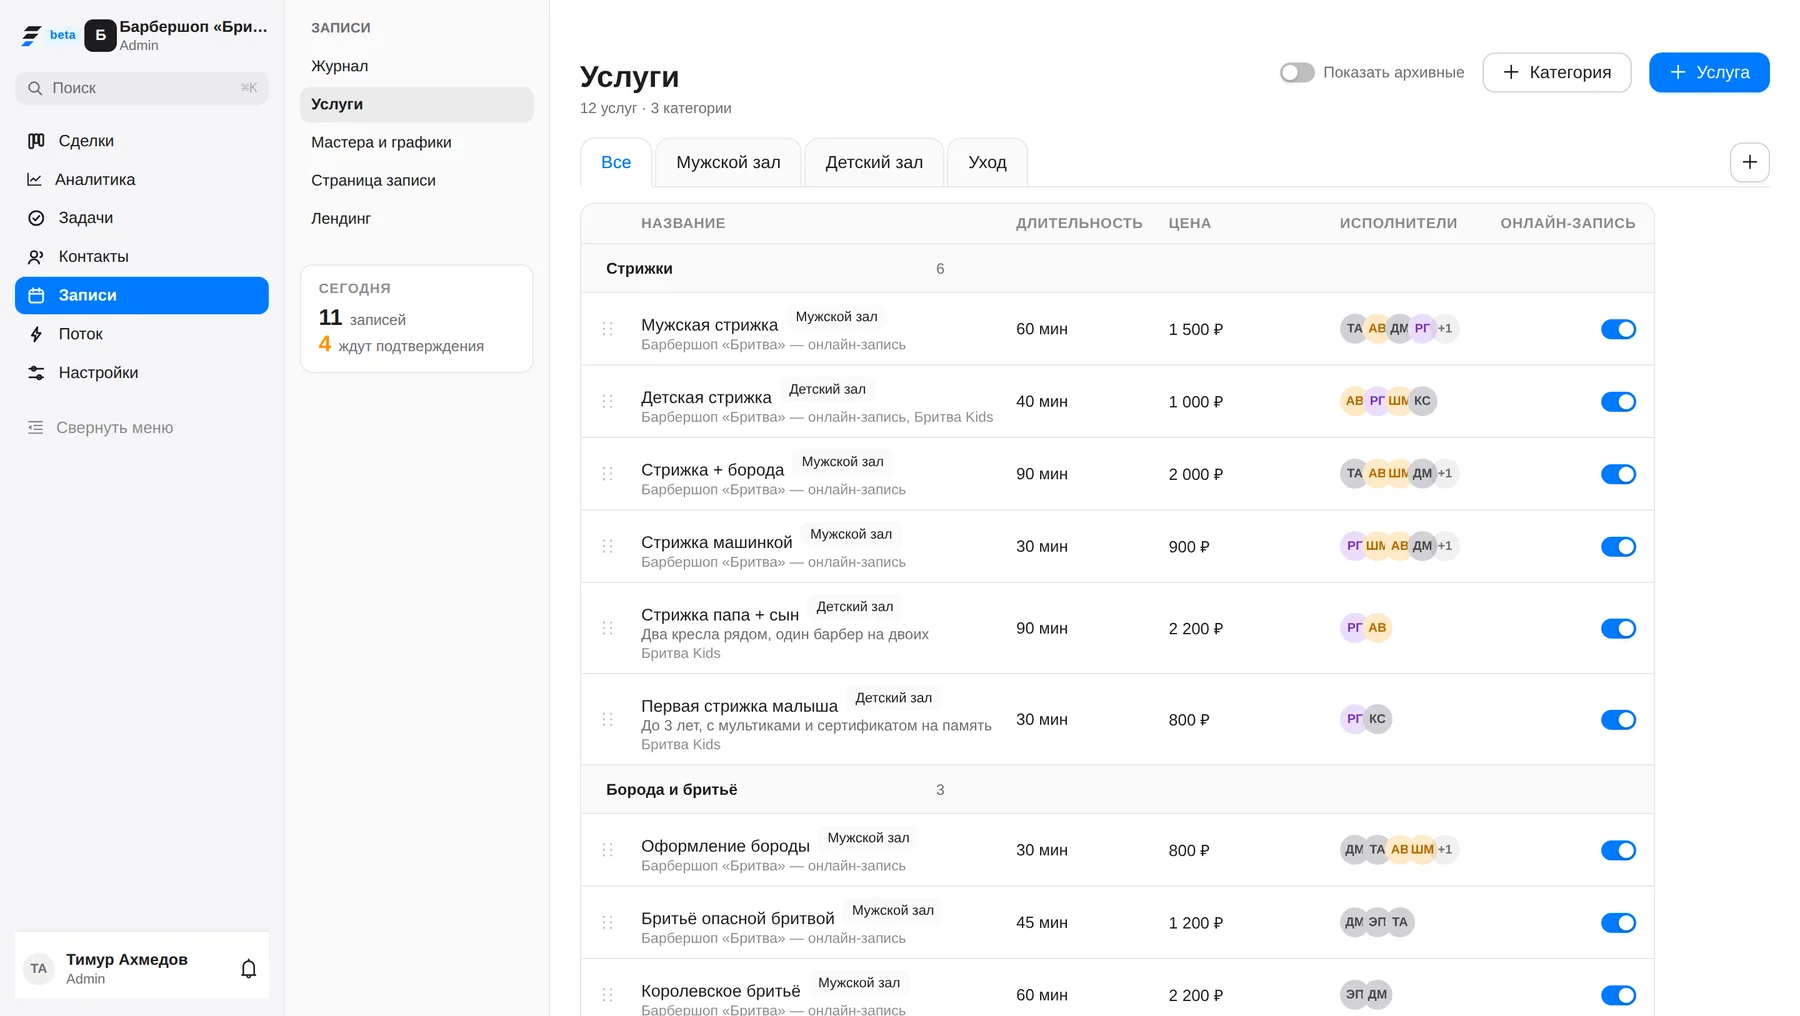The height and width of the screenshot is (1016, 1800).
Task: Disable online booking for Мужская стрижка
Action: 1618,329
